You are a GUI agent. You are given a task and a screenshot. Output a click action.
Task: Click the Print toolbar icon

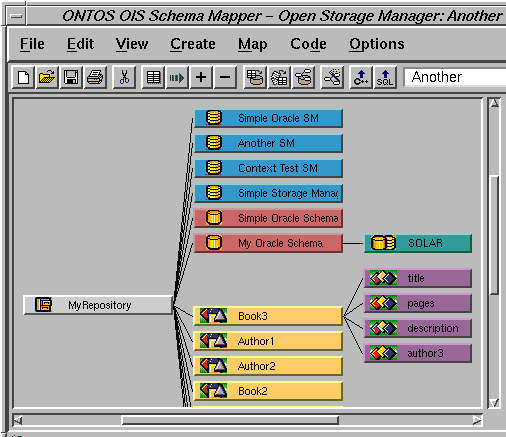95,77
